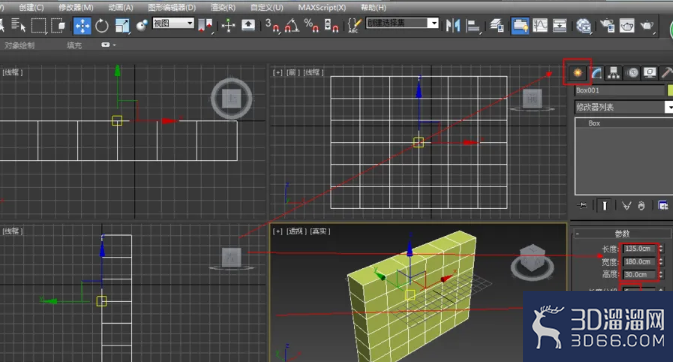Open the 动画(A) menu
Viewport: 673px width, 362px height.
click(x=121, y=7)
